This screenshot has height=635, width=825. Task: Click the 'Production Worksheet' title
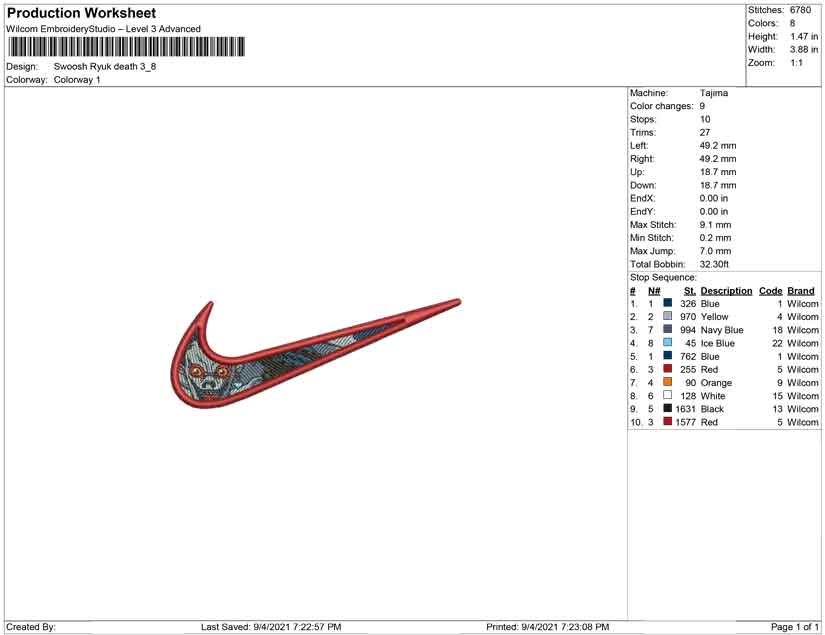82,13
